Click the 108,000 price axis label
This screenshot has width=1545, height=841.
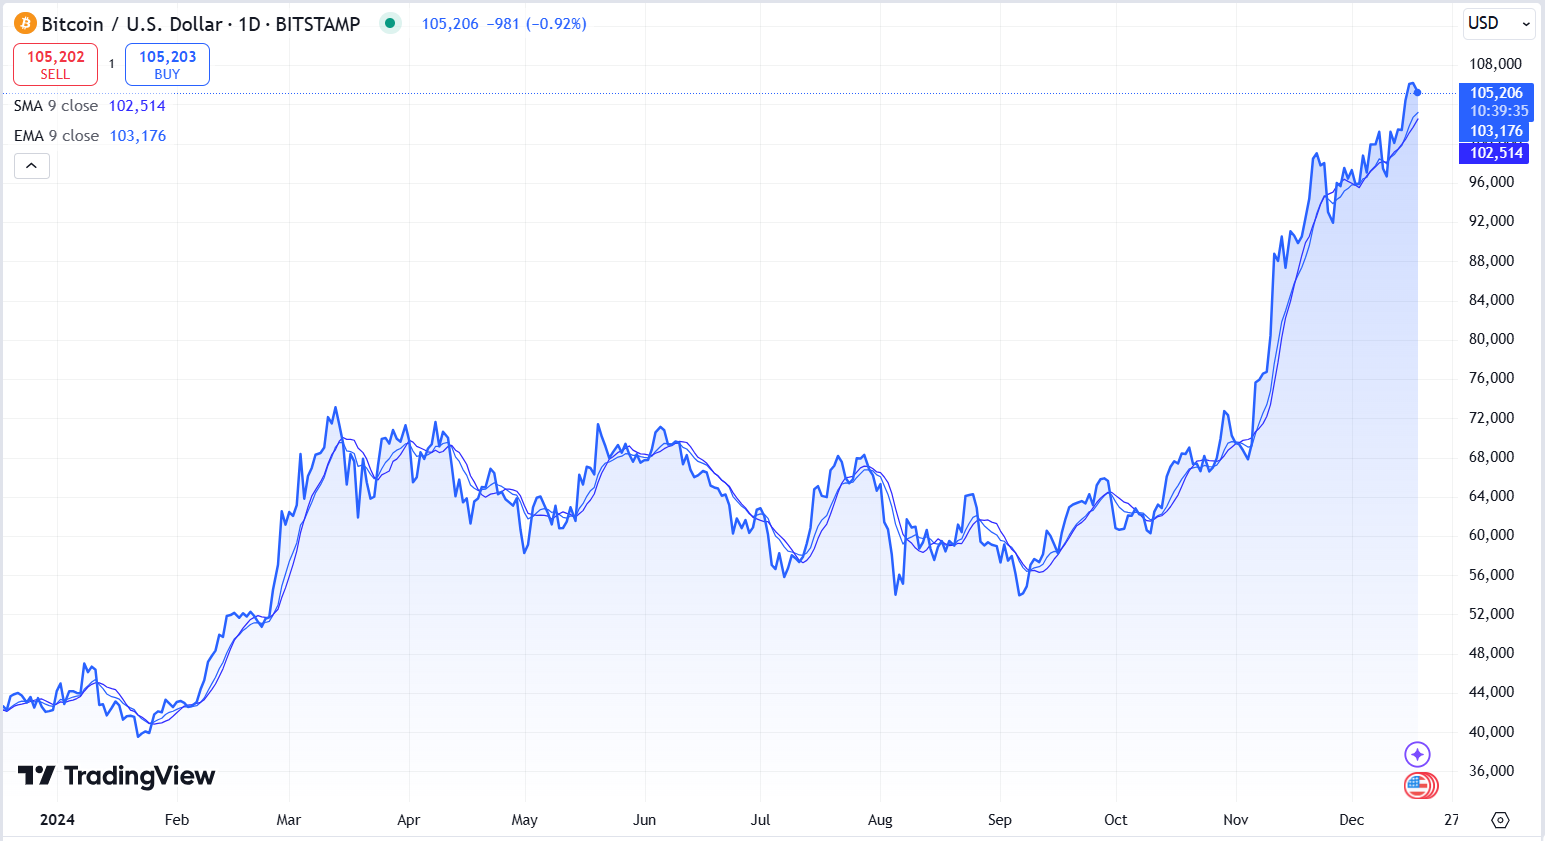pyautogui.click(x=1495, y=64)
